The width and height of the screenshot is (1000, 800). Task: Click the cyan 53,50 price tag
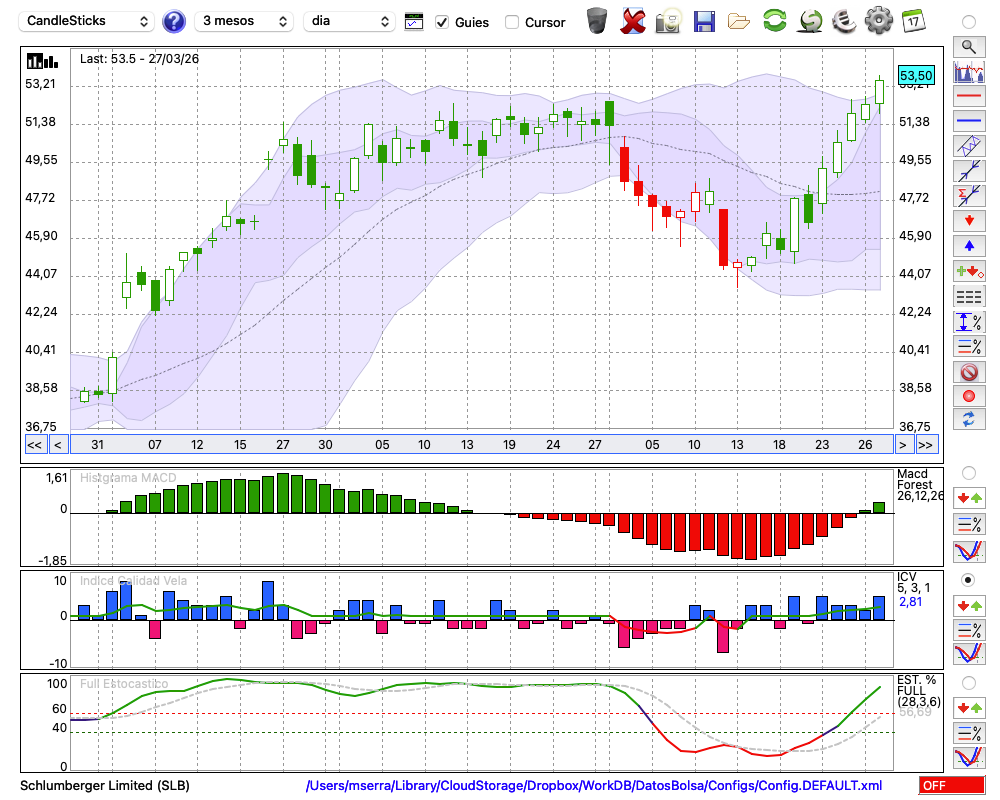click(x=916, y=75)
